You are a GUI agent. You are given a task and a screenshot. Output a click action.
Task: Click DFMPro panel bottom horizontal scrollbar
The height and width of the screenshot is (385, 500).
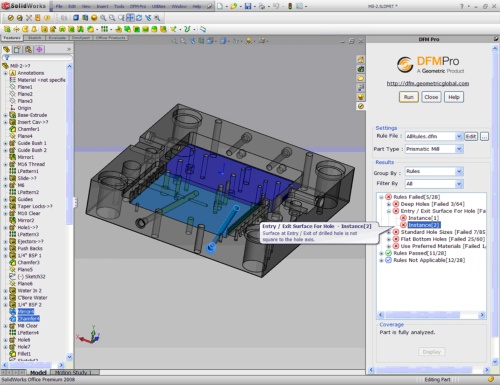point(429,370)
